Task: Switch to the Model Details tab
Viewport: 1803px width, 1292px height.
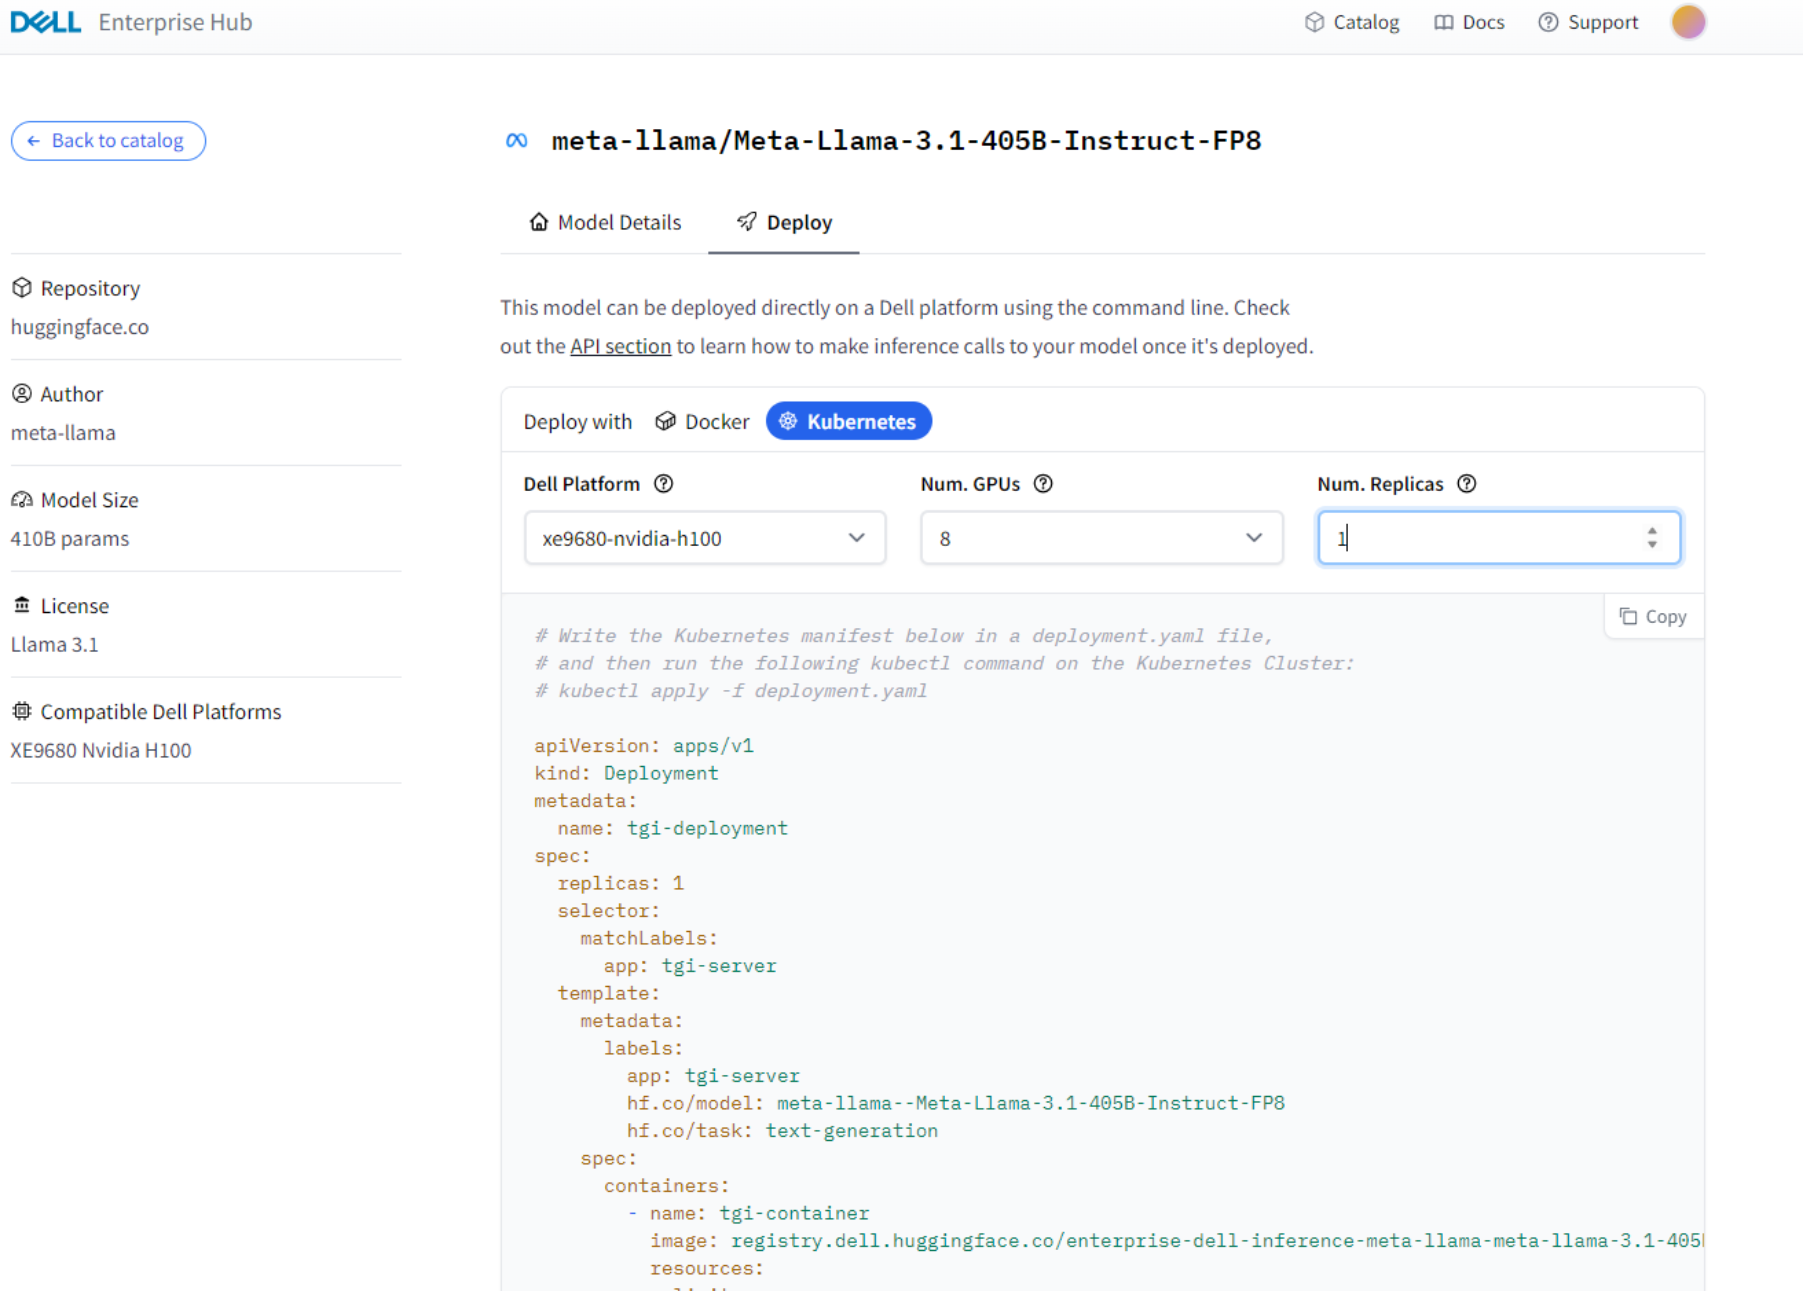Action: 605,222
